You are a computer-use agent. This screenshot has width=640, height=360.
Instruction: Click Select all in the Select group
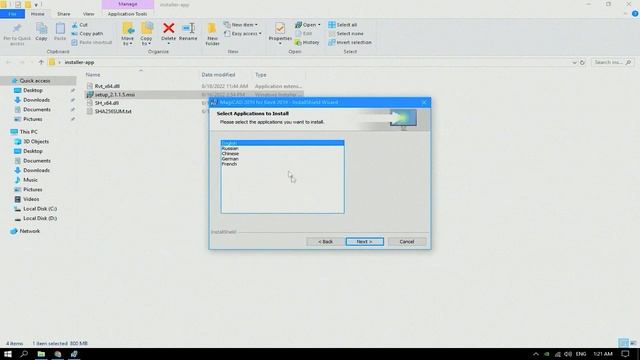[343, 25]
